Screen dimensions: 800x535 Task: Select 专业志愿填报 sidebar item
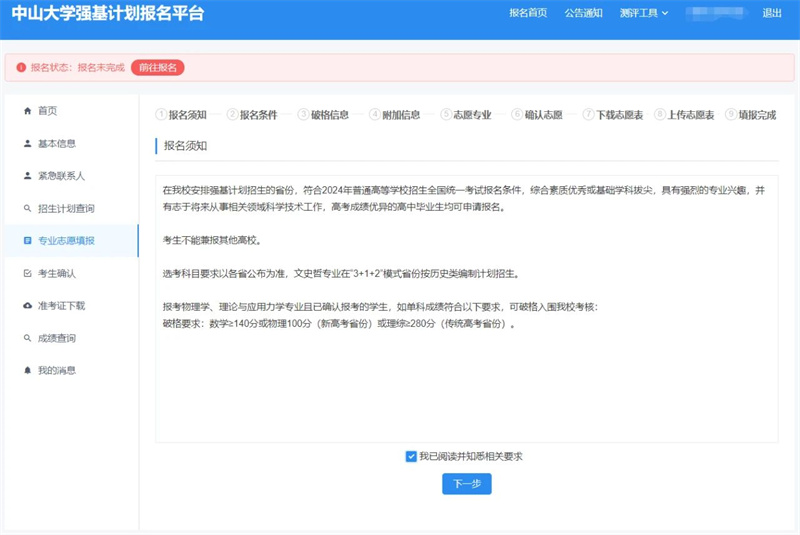(x=71, y=241)
